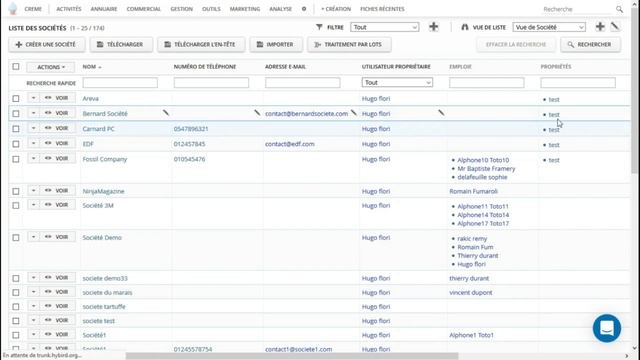Tick the EDF row checkbox

(x=16, y=144)
